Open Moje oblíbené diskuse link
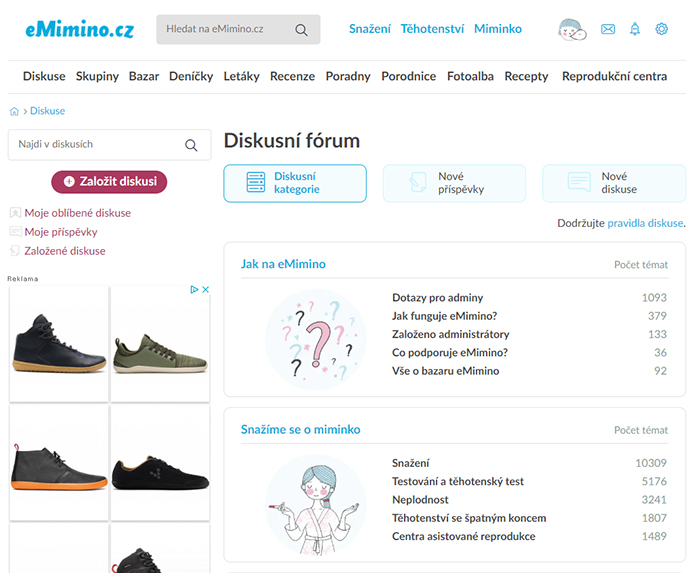The width and height of the screenshot is (694, 573). click(77, 213)
